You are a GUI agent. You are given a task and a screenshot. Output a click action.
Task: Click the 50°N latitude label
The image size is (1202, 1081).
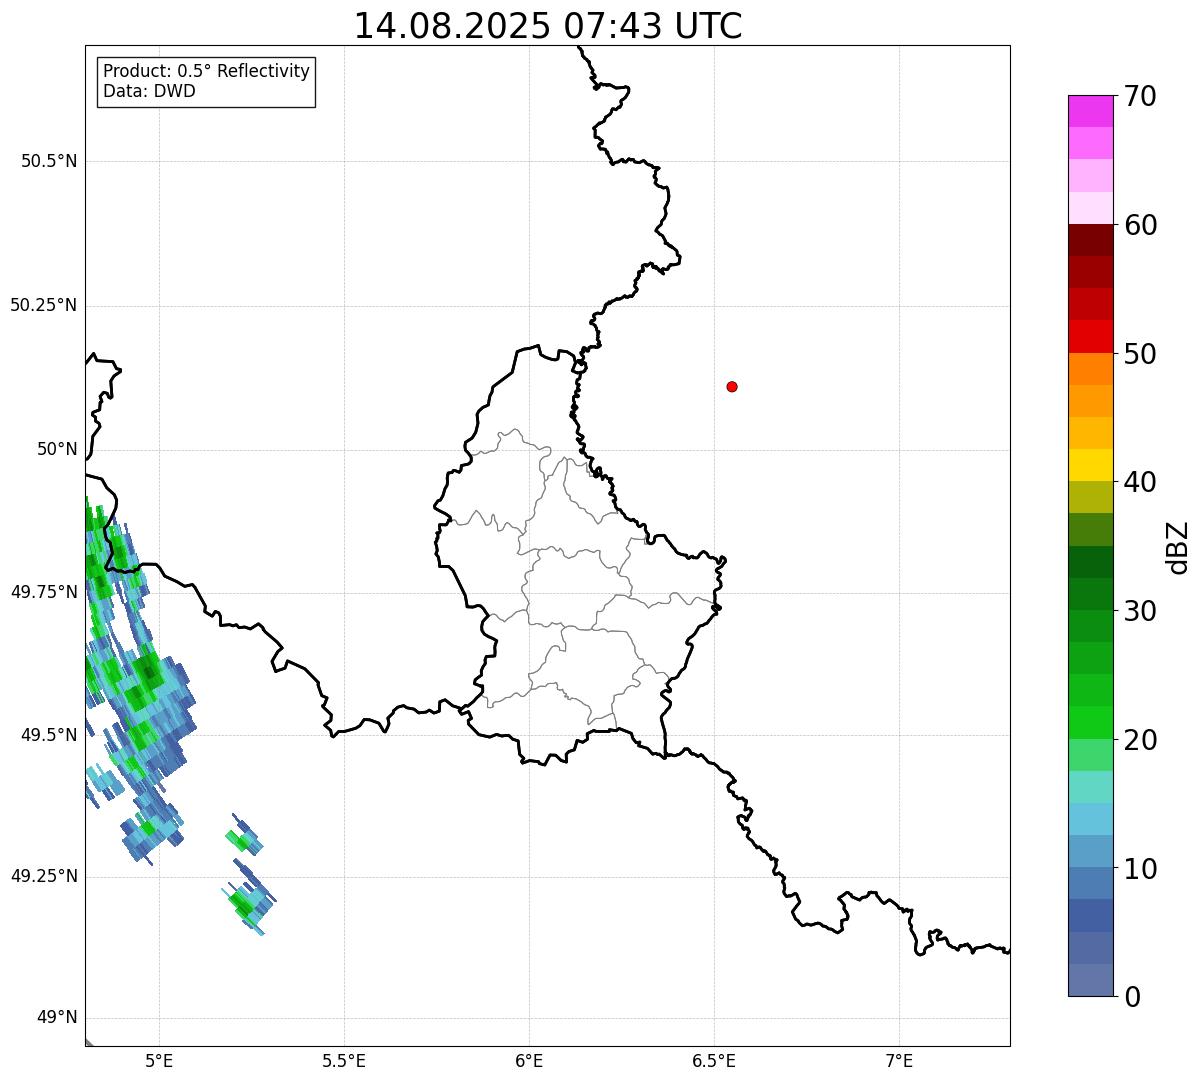point(57,449)
